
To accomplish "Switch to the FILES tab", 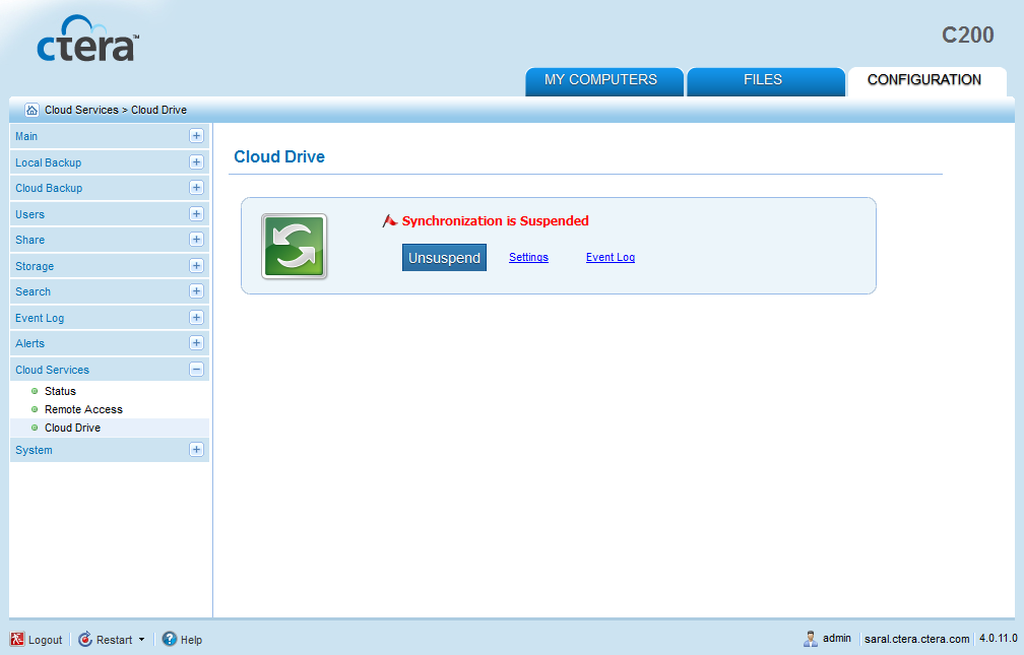I will (765, 81).
